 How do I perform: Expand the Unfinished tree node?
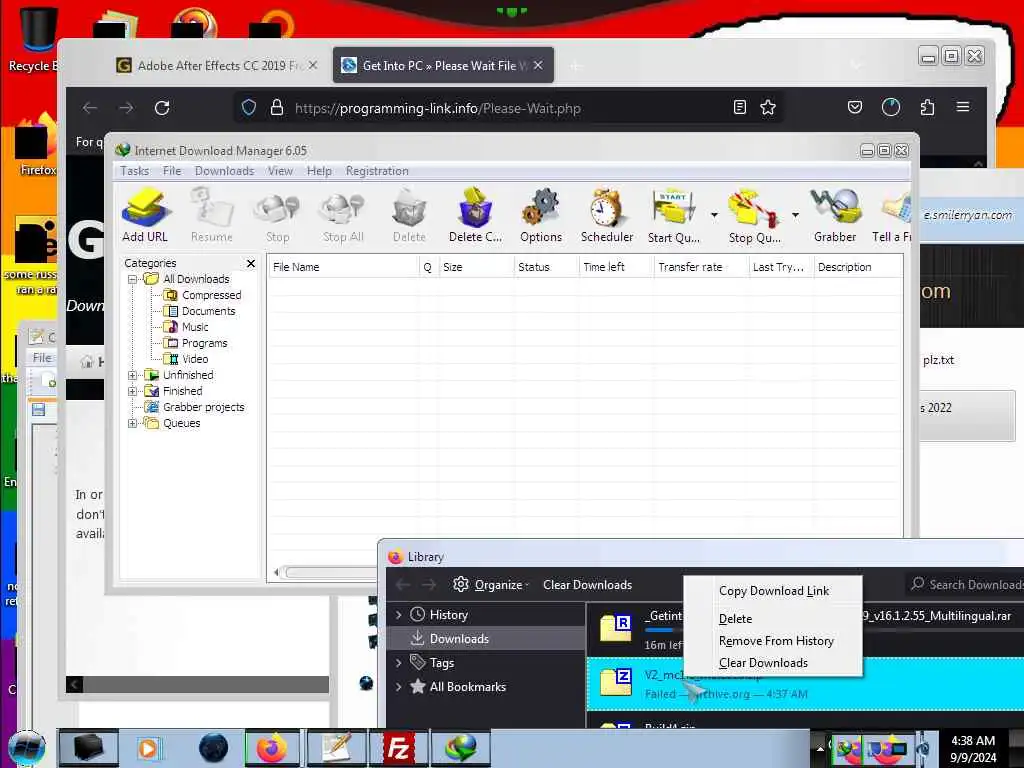(x=133, y=376)
